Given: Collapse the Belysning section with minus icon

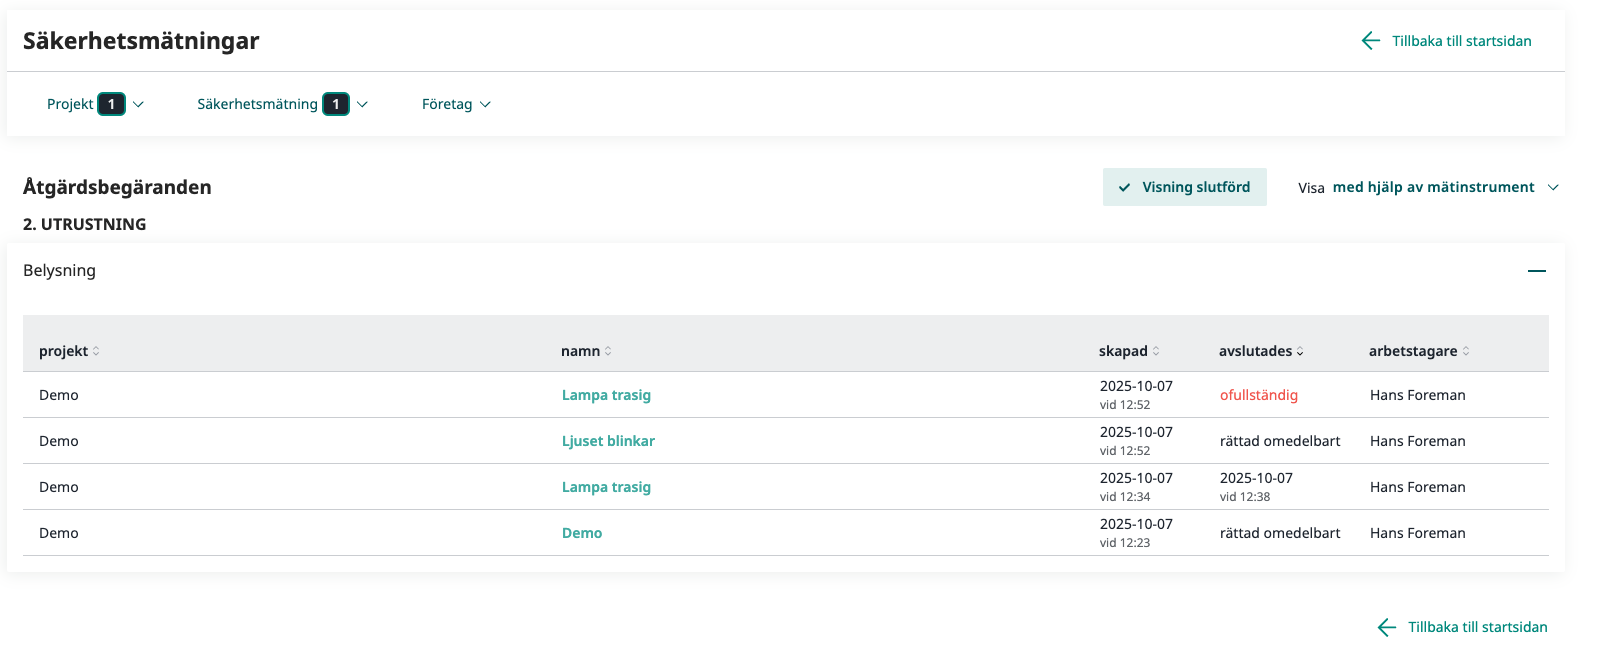Looking at the screenshot, I should pos(1536,271).
